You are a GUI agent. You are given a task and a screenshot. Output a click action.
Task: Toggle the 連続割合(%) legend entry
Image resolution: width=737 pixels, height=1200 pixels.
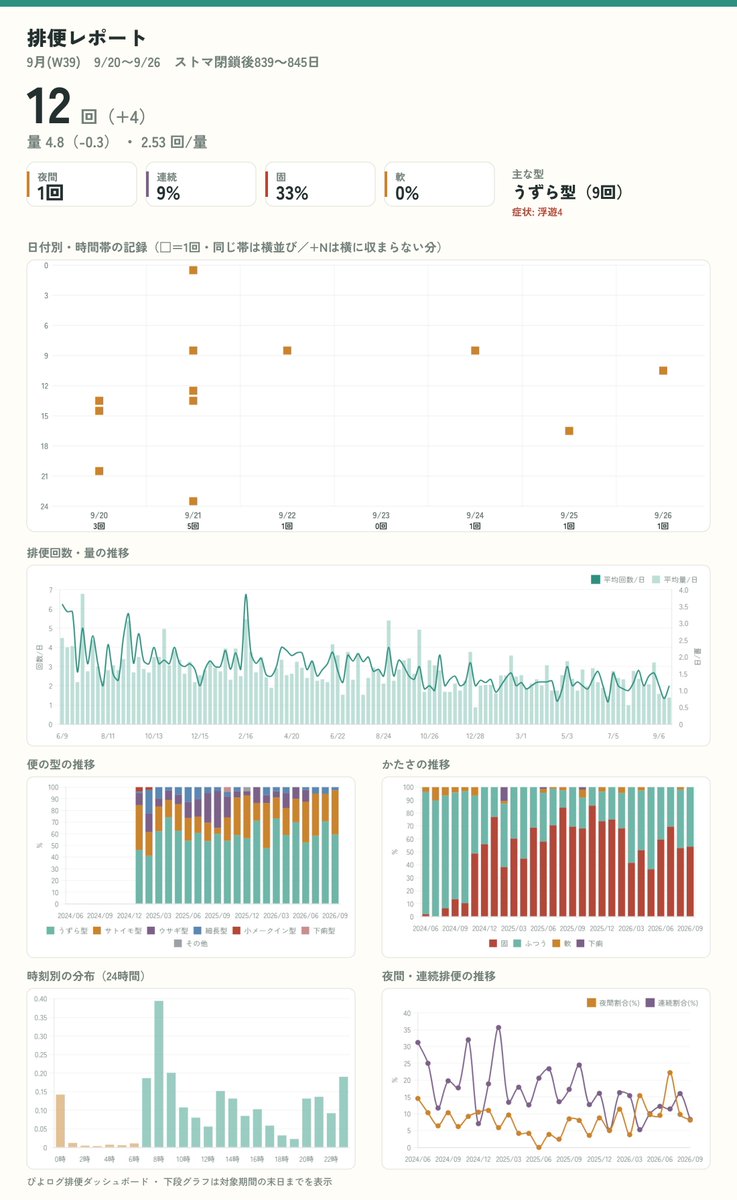(x=672, y=1002)
